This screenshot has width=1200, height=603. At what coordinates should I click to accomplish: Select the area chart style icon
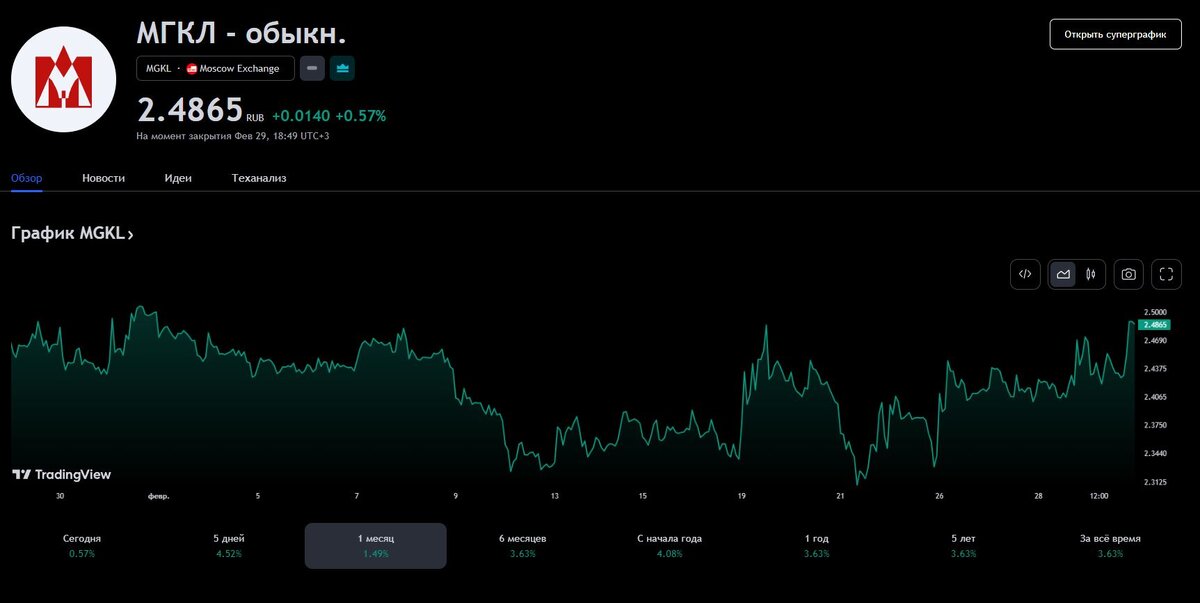[1062, 274]
